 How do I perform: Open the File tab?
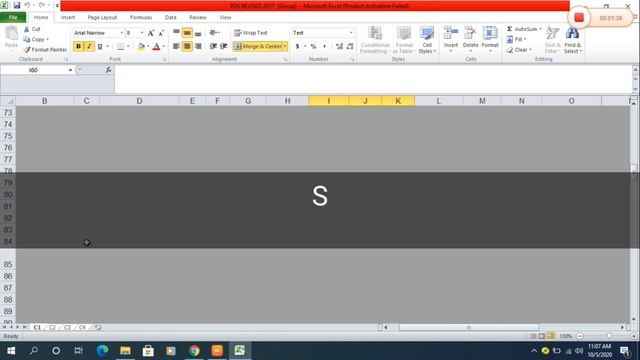pos(13,18)
